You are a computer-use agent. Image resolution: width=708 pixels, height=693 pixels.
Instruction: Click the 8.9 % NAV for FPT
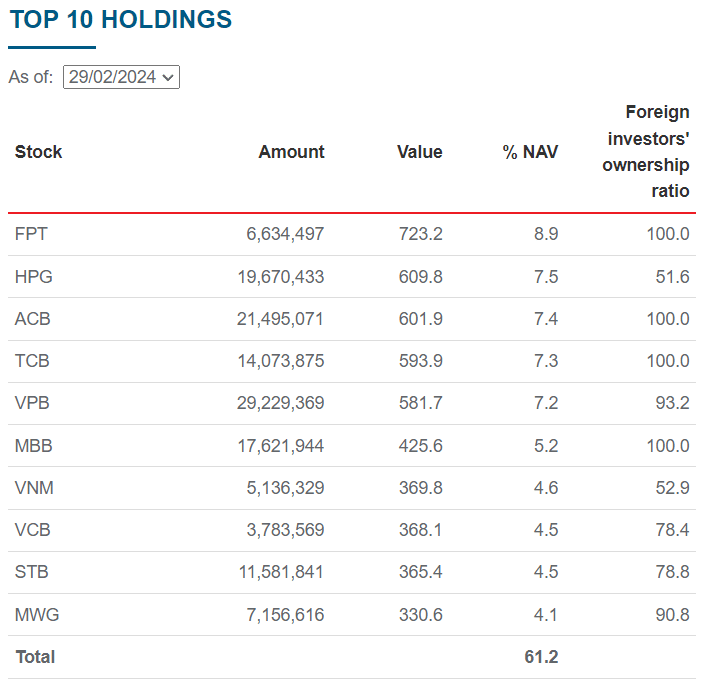coord(546,234)
